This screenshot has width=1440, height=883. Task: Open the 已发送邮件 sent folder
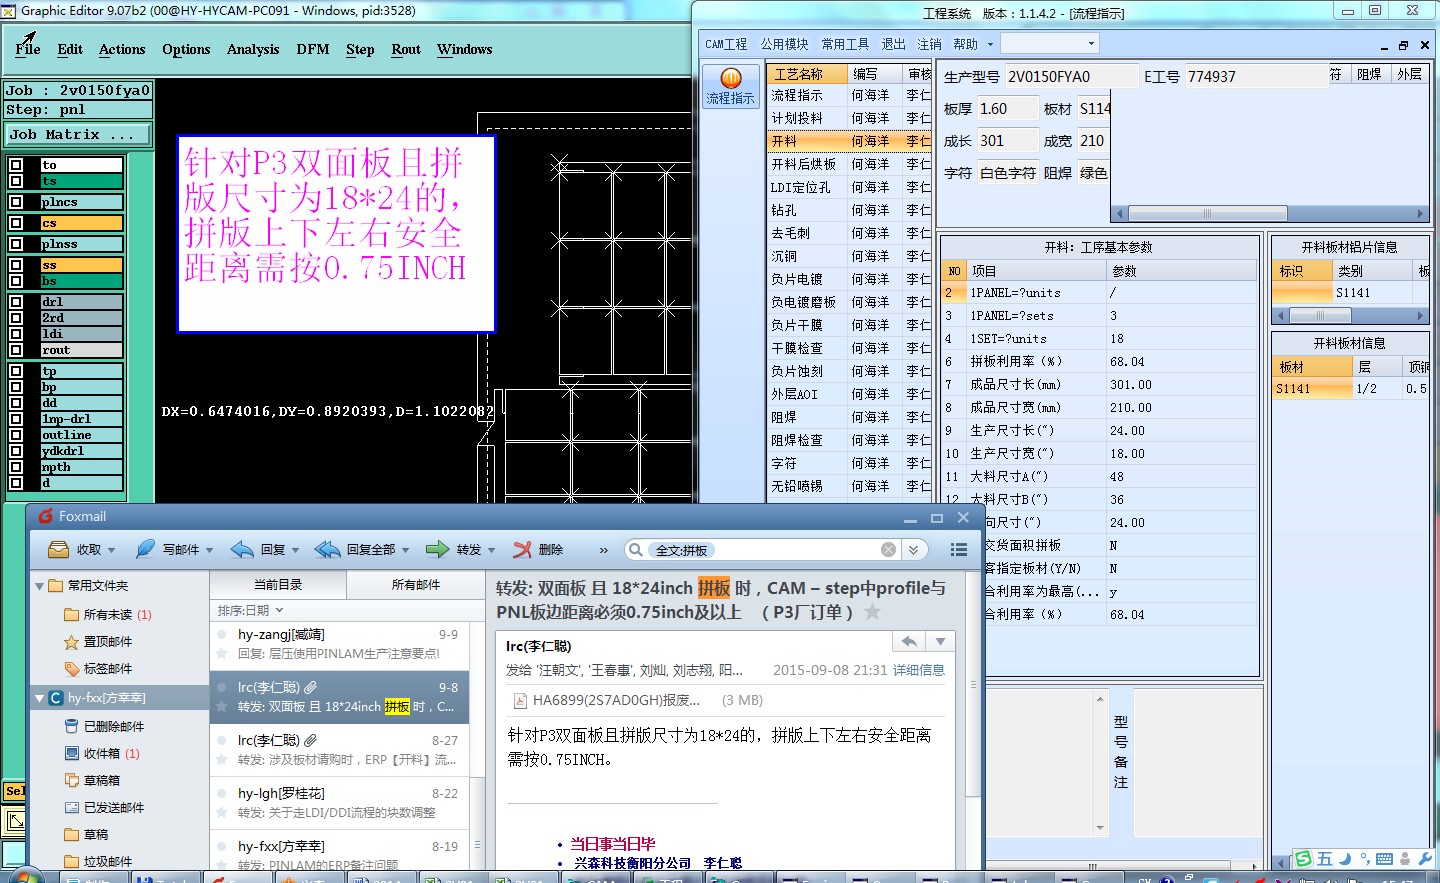tap(104, 808)
